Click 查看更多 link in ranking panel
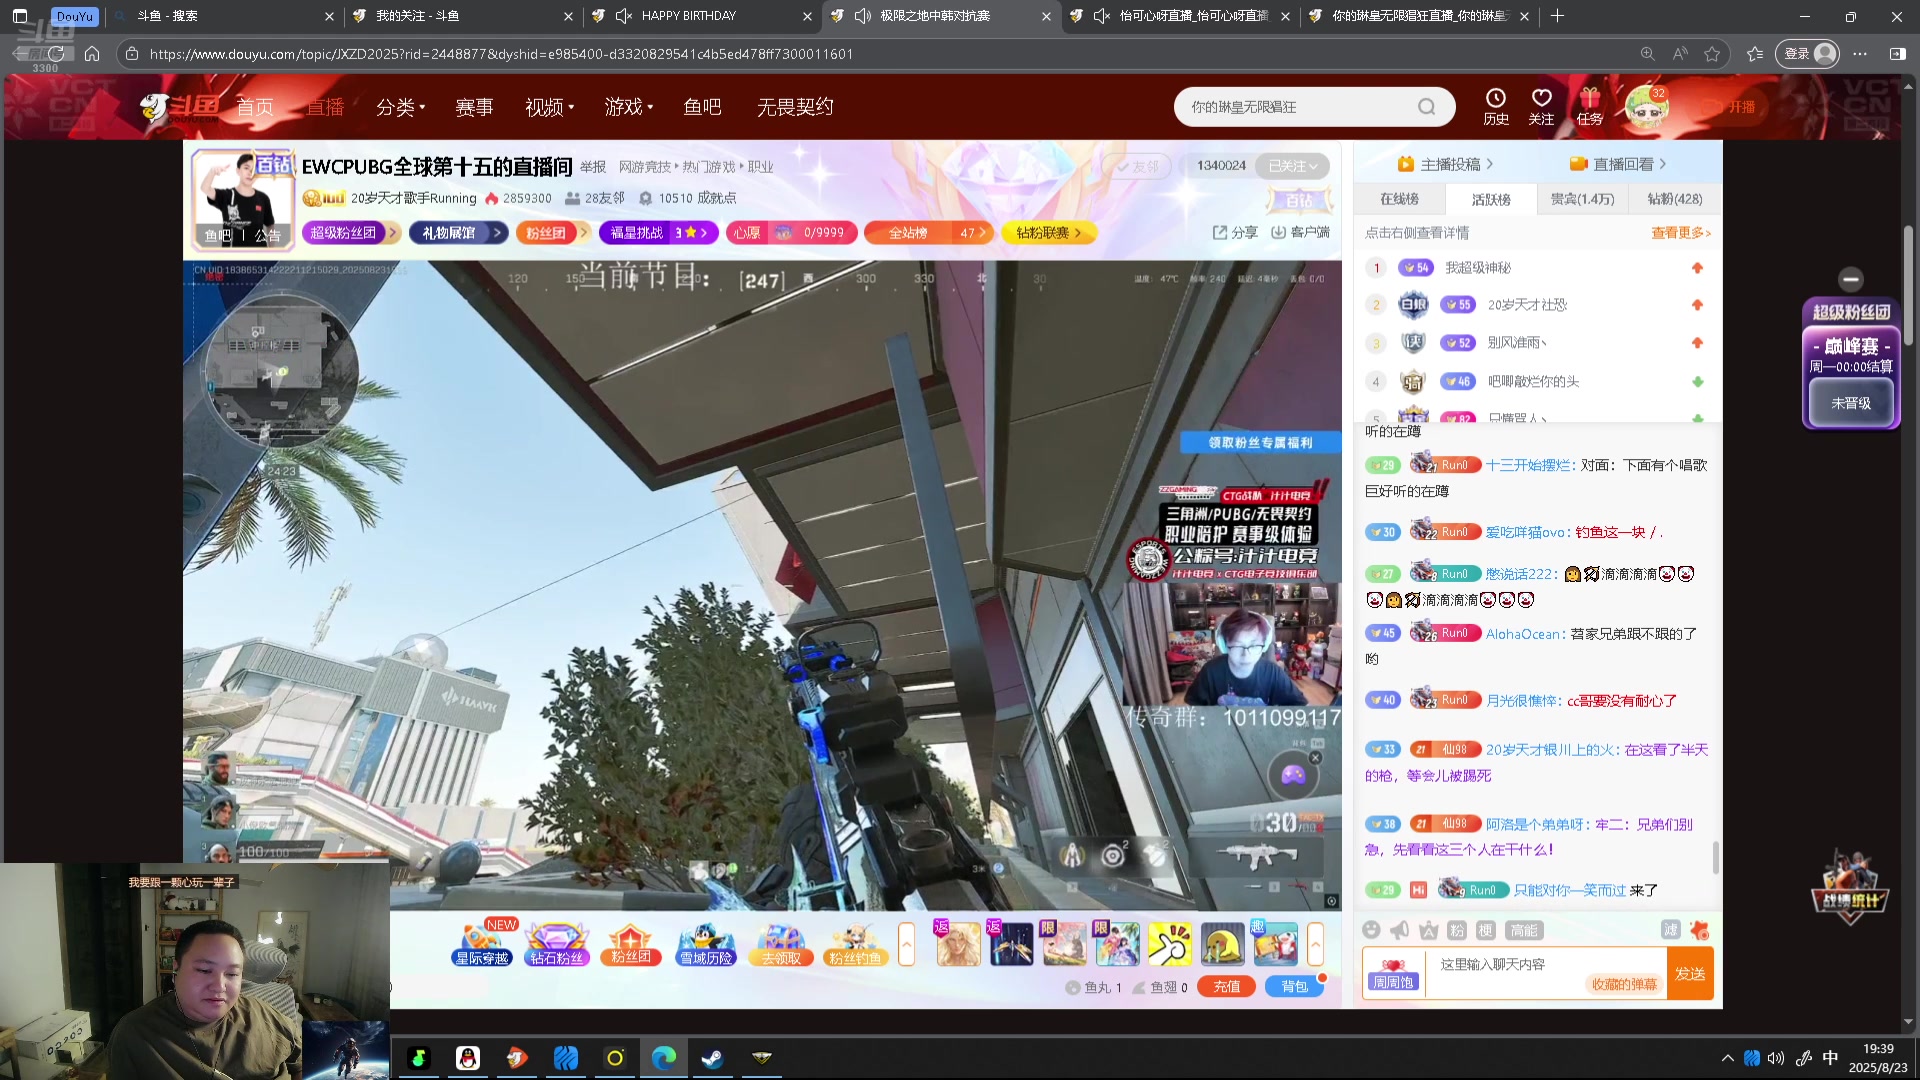The width and height of the screenshot is (1920, 1080). 1680,233
